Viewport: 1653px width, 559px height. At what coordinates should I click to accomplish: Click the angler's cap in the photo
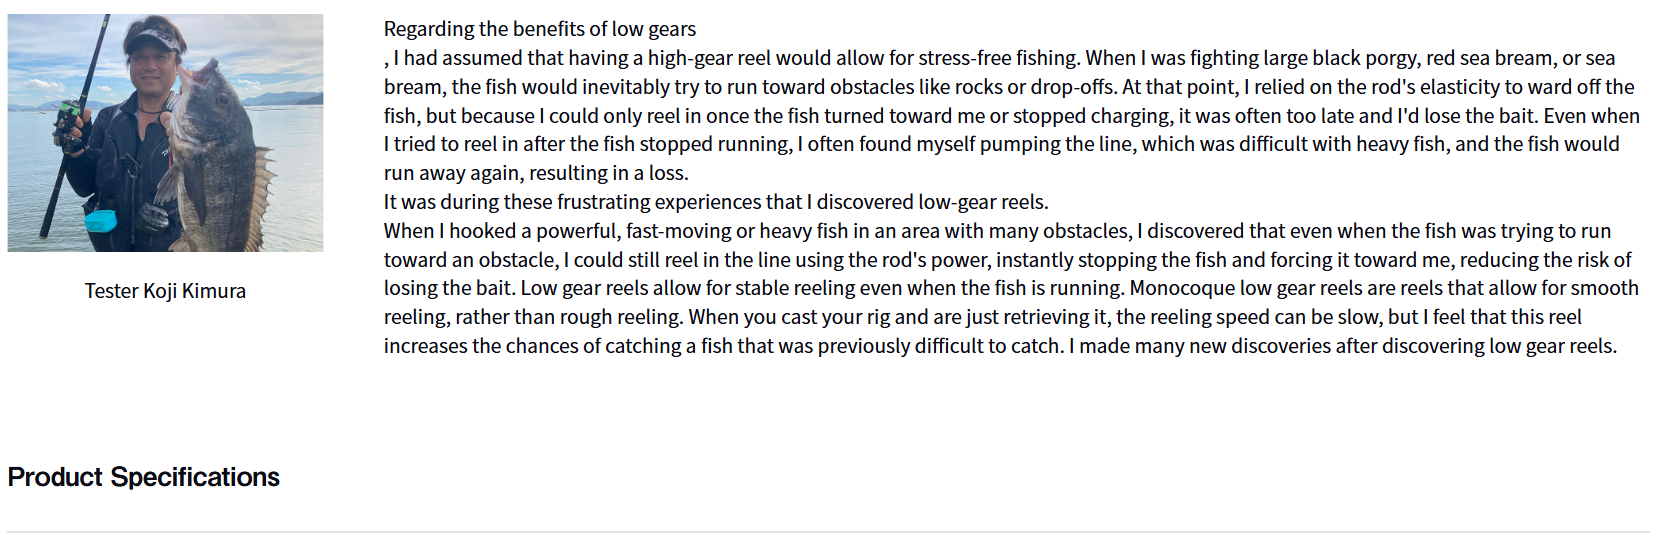(x=155, y=38)
